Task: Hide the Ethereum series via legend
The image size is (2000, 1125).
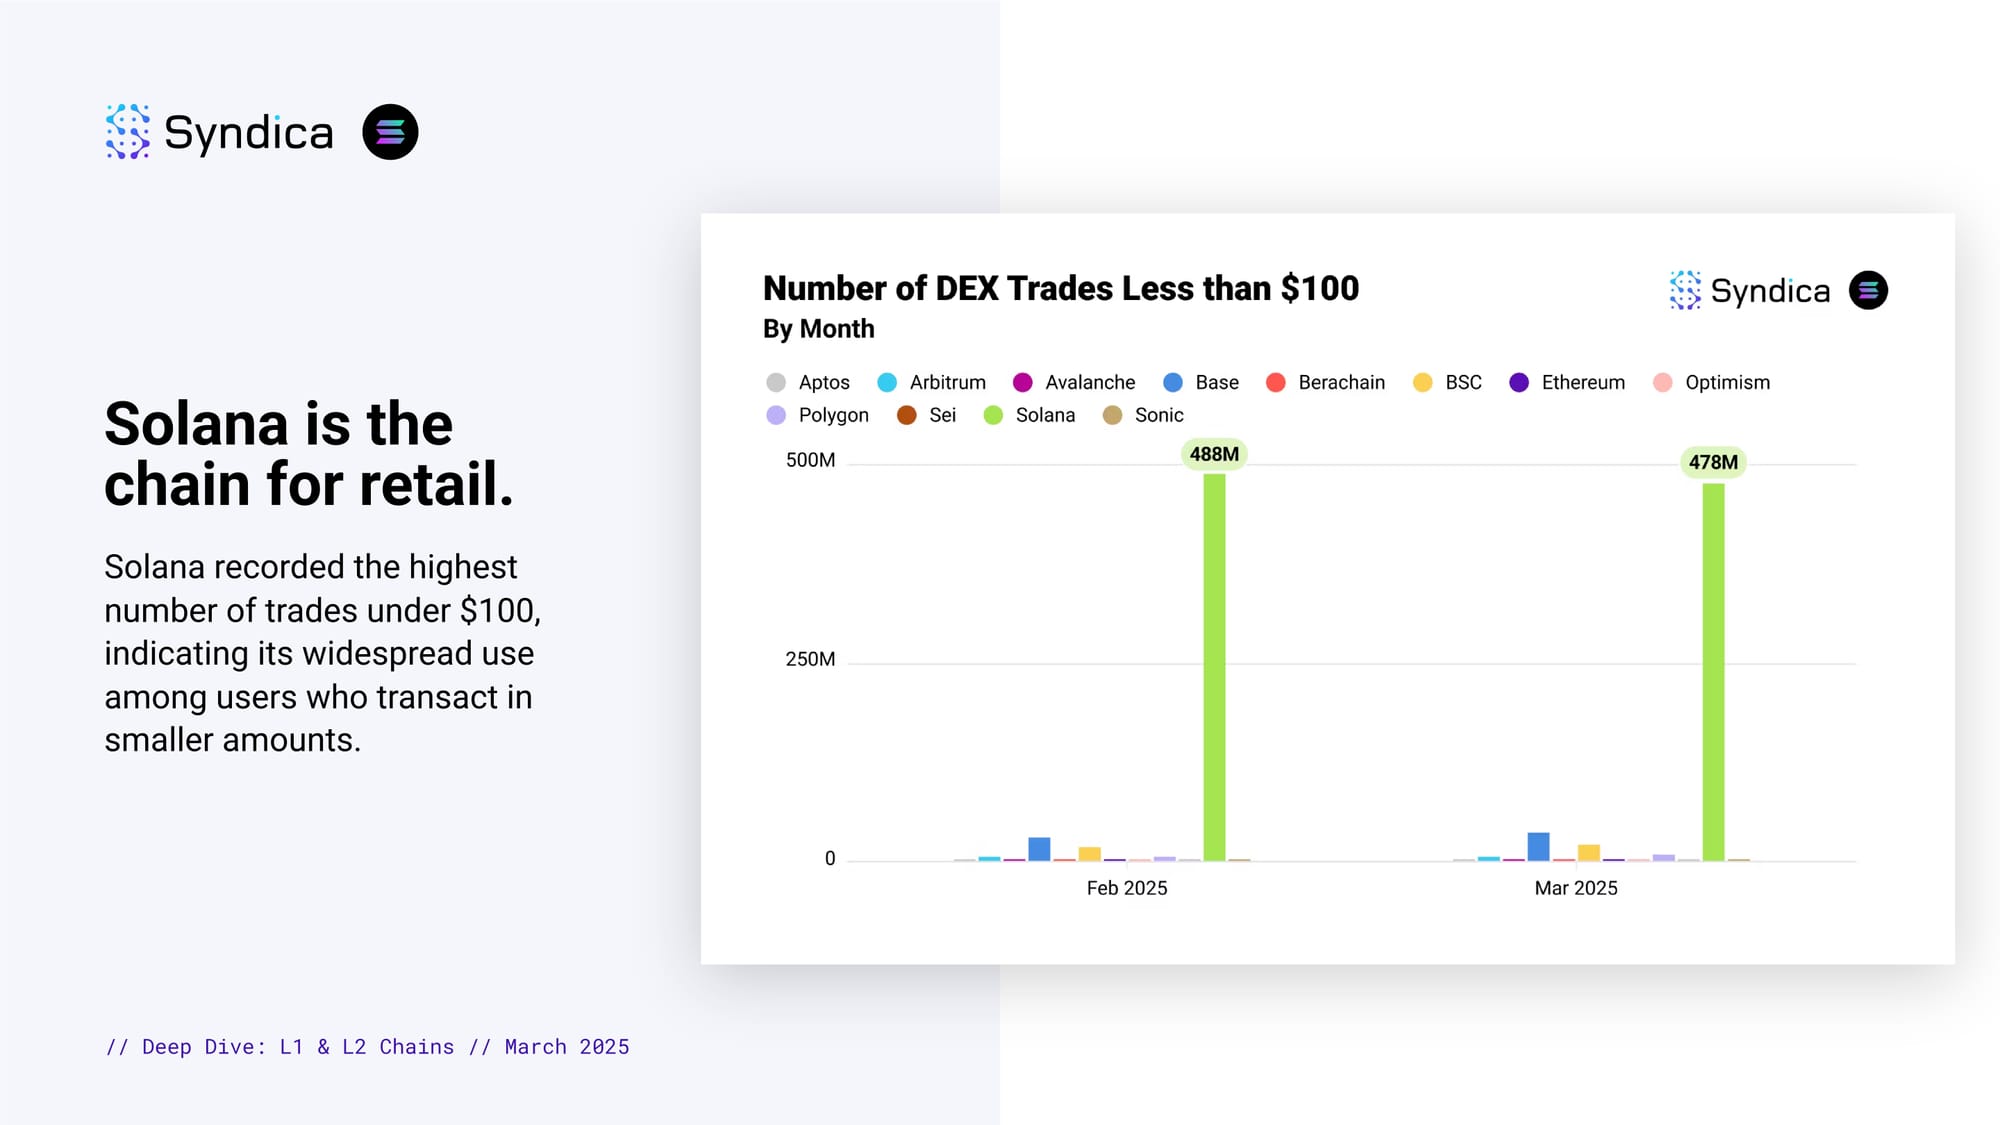Action: tap(1567, 382)
